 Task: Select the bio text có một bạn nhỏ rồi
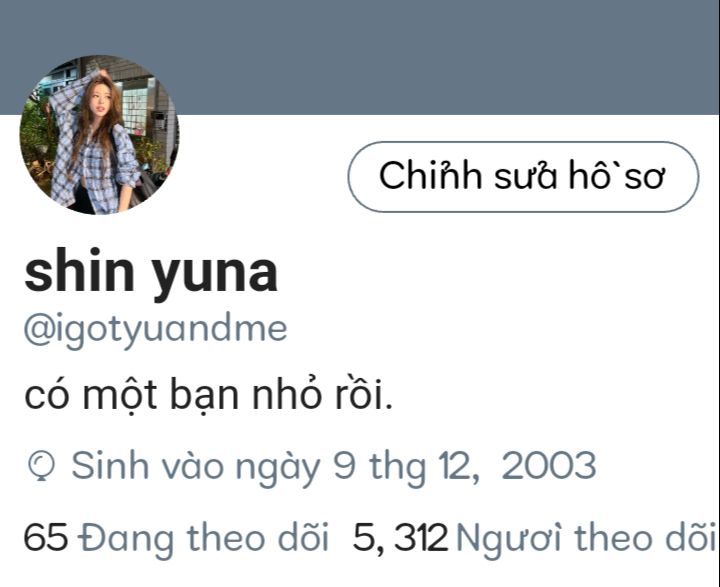tap(208, 396)
